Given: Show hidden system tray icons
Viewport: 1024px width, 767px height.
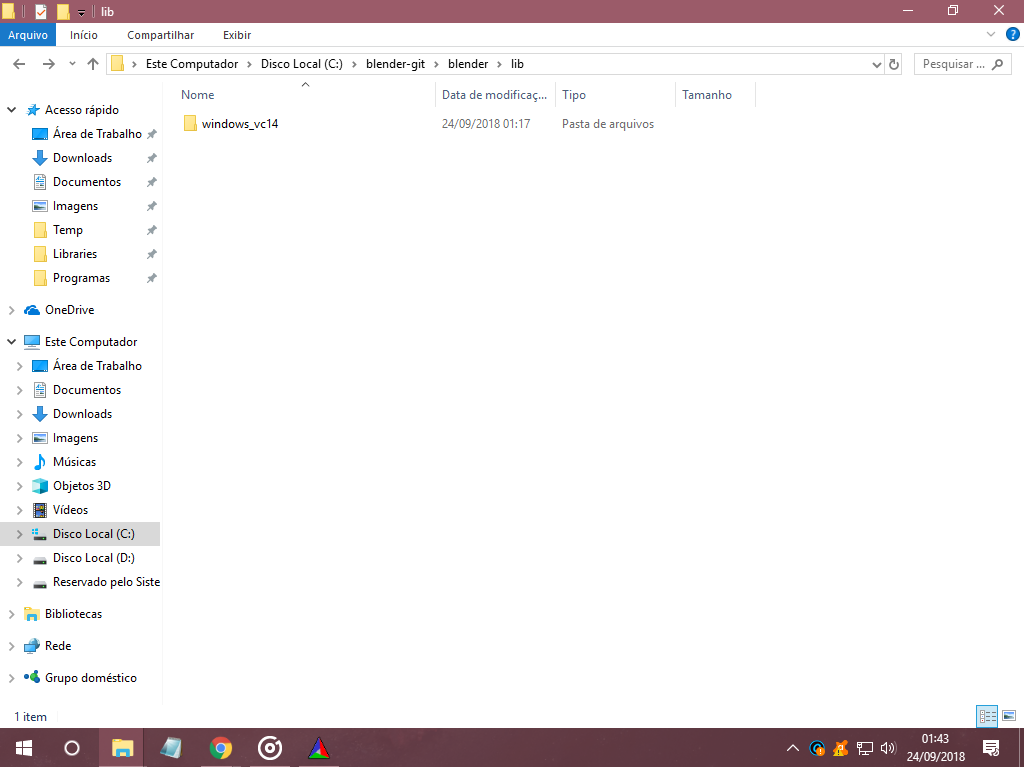Looking at the screenshot, I should pyautogui.click(x=792, y=748).
